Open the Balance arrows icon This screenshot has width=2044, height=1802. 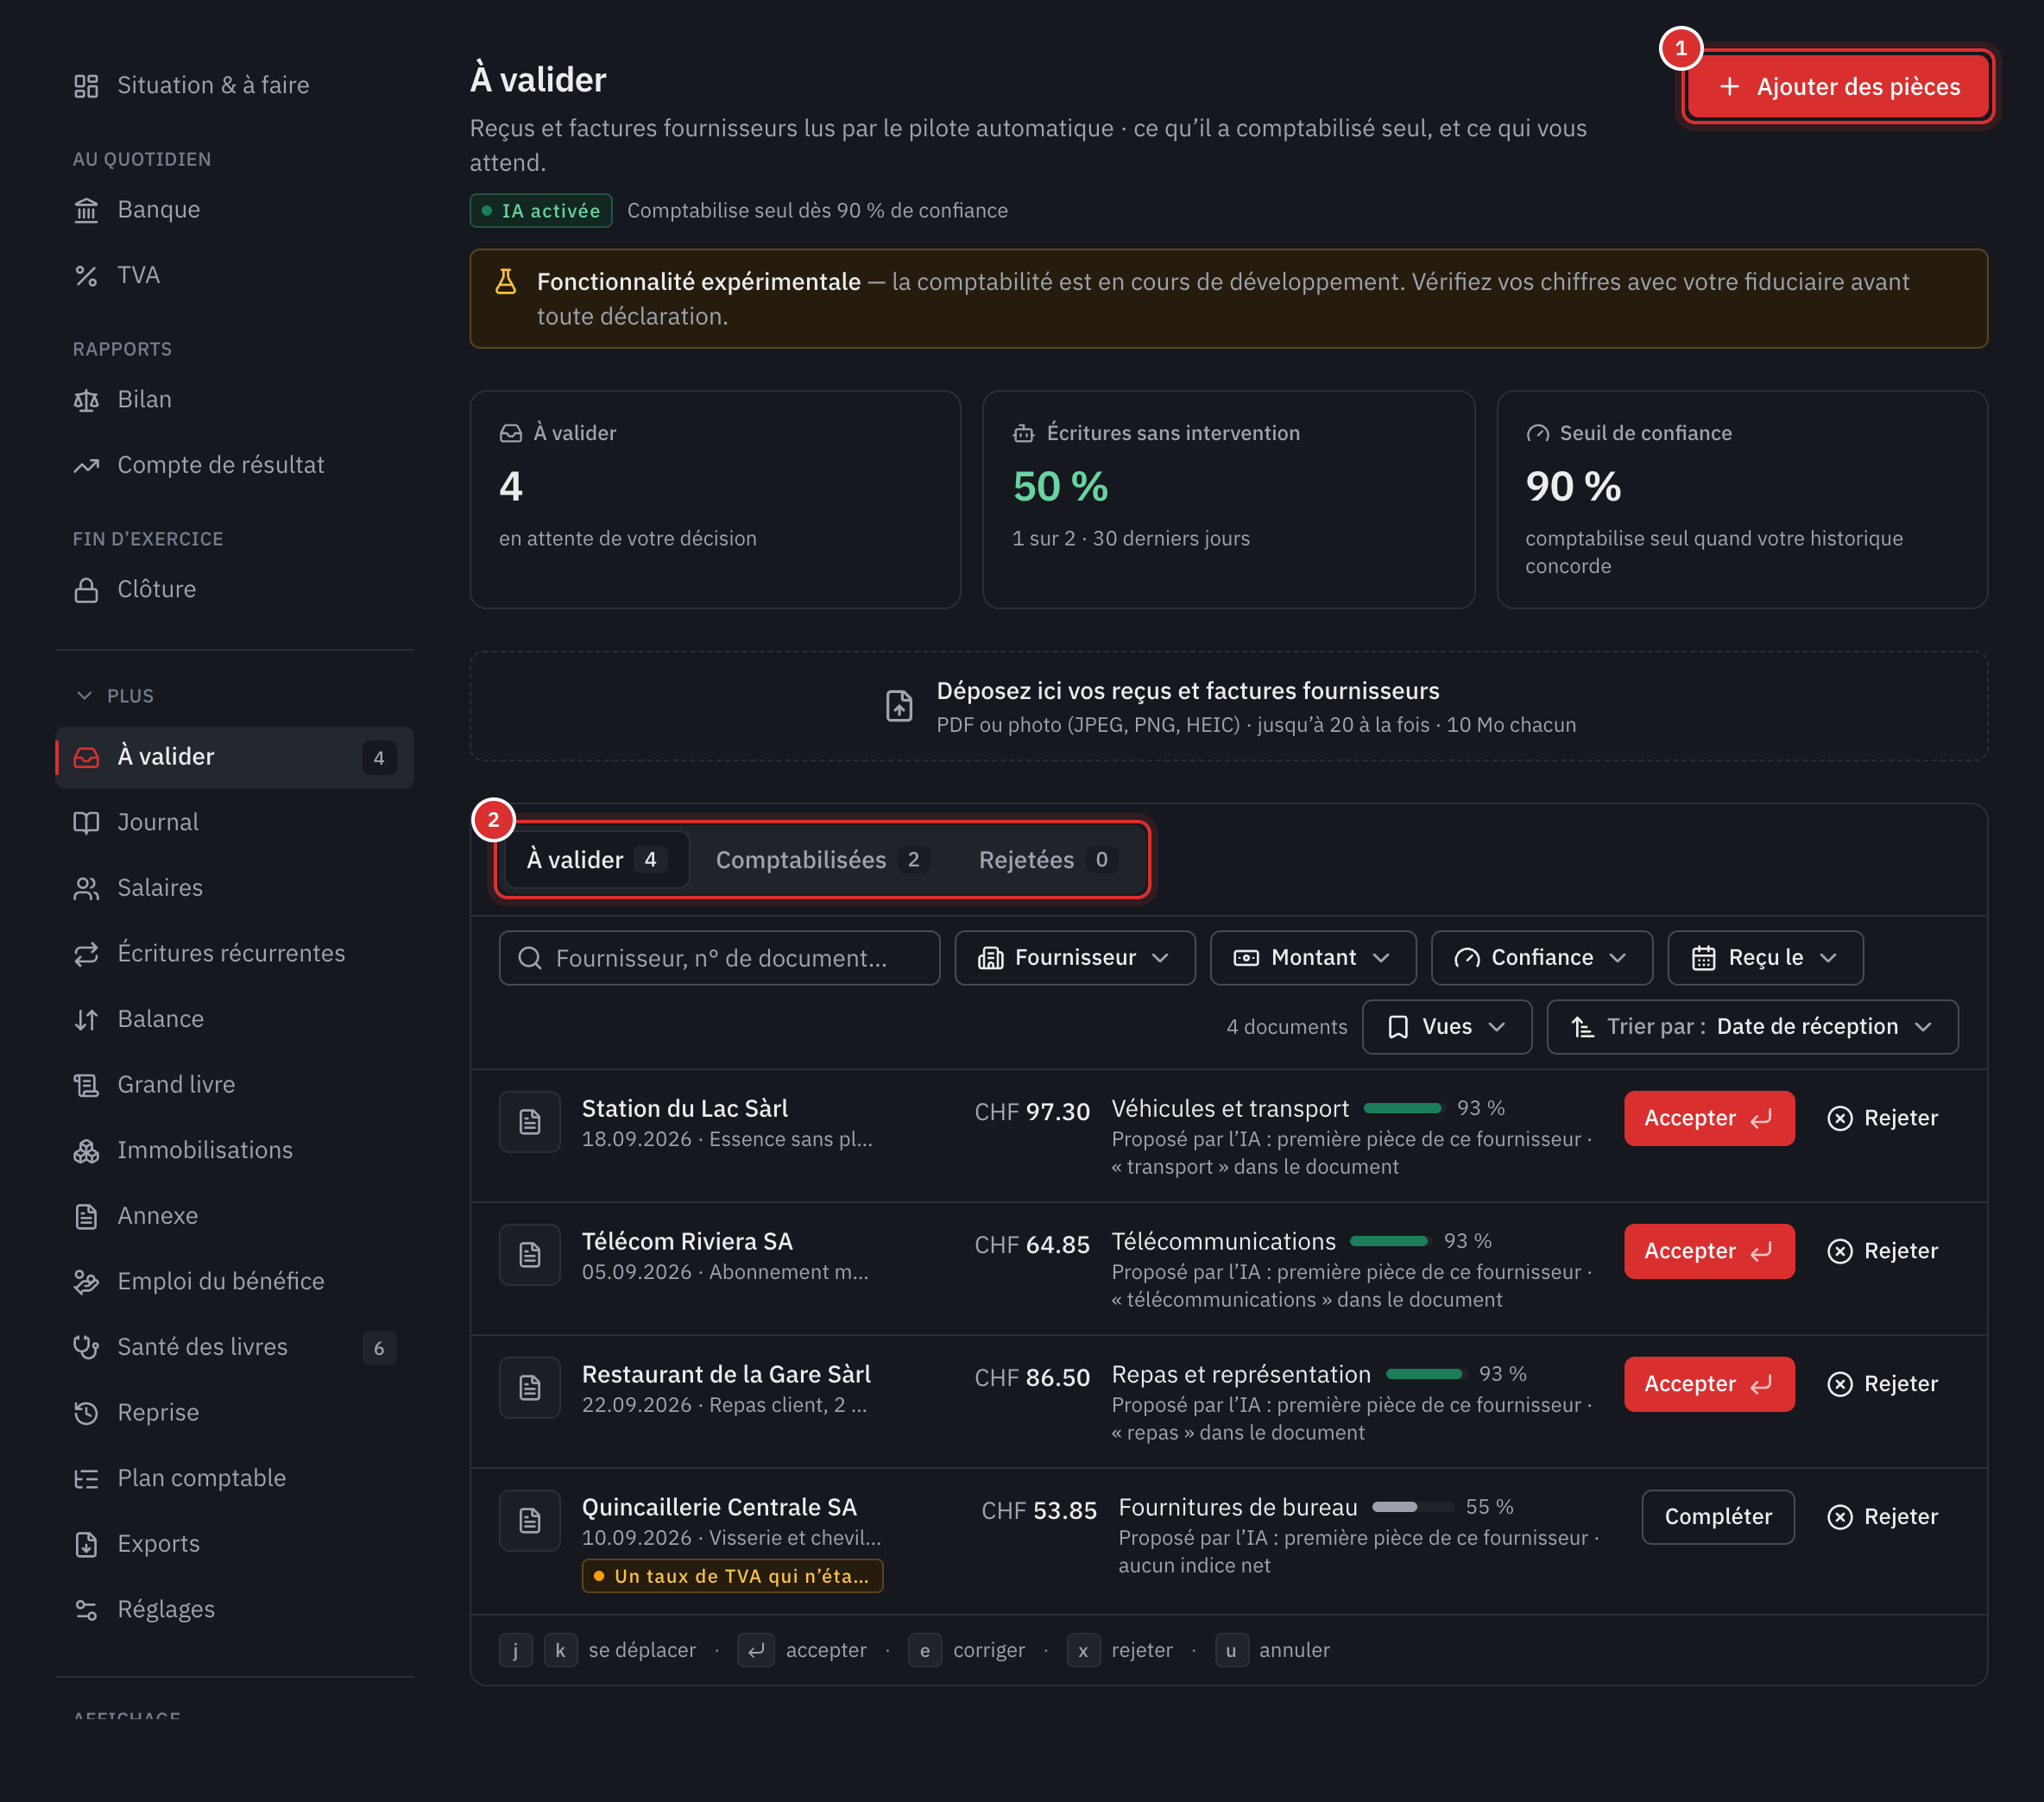coord(86,1019)
